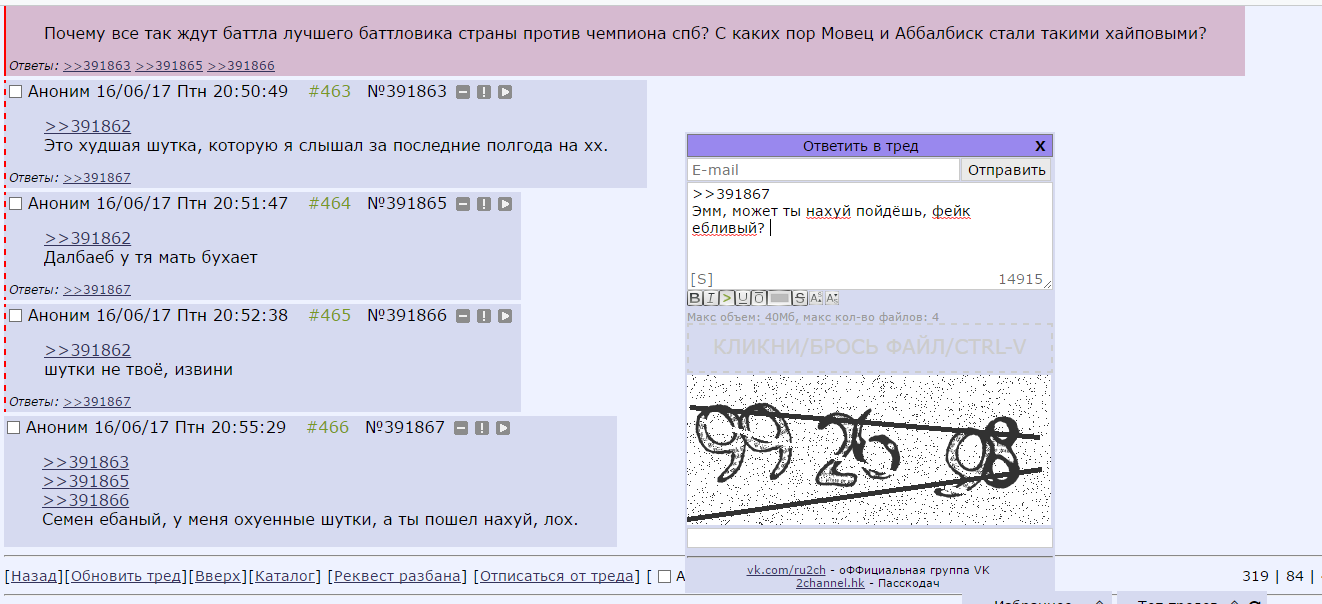The width and height of the screenshot is (1322, 604).
Task: Apply strikethrough formatting in reply form
Action: 800,298
